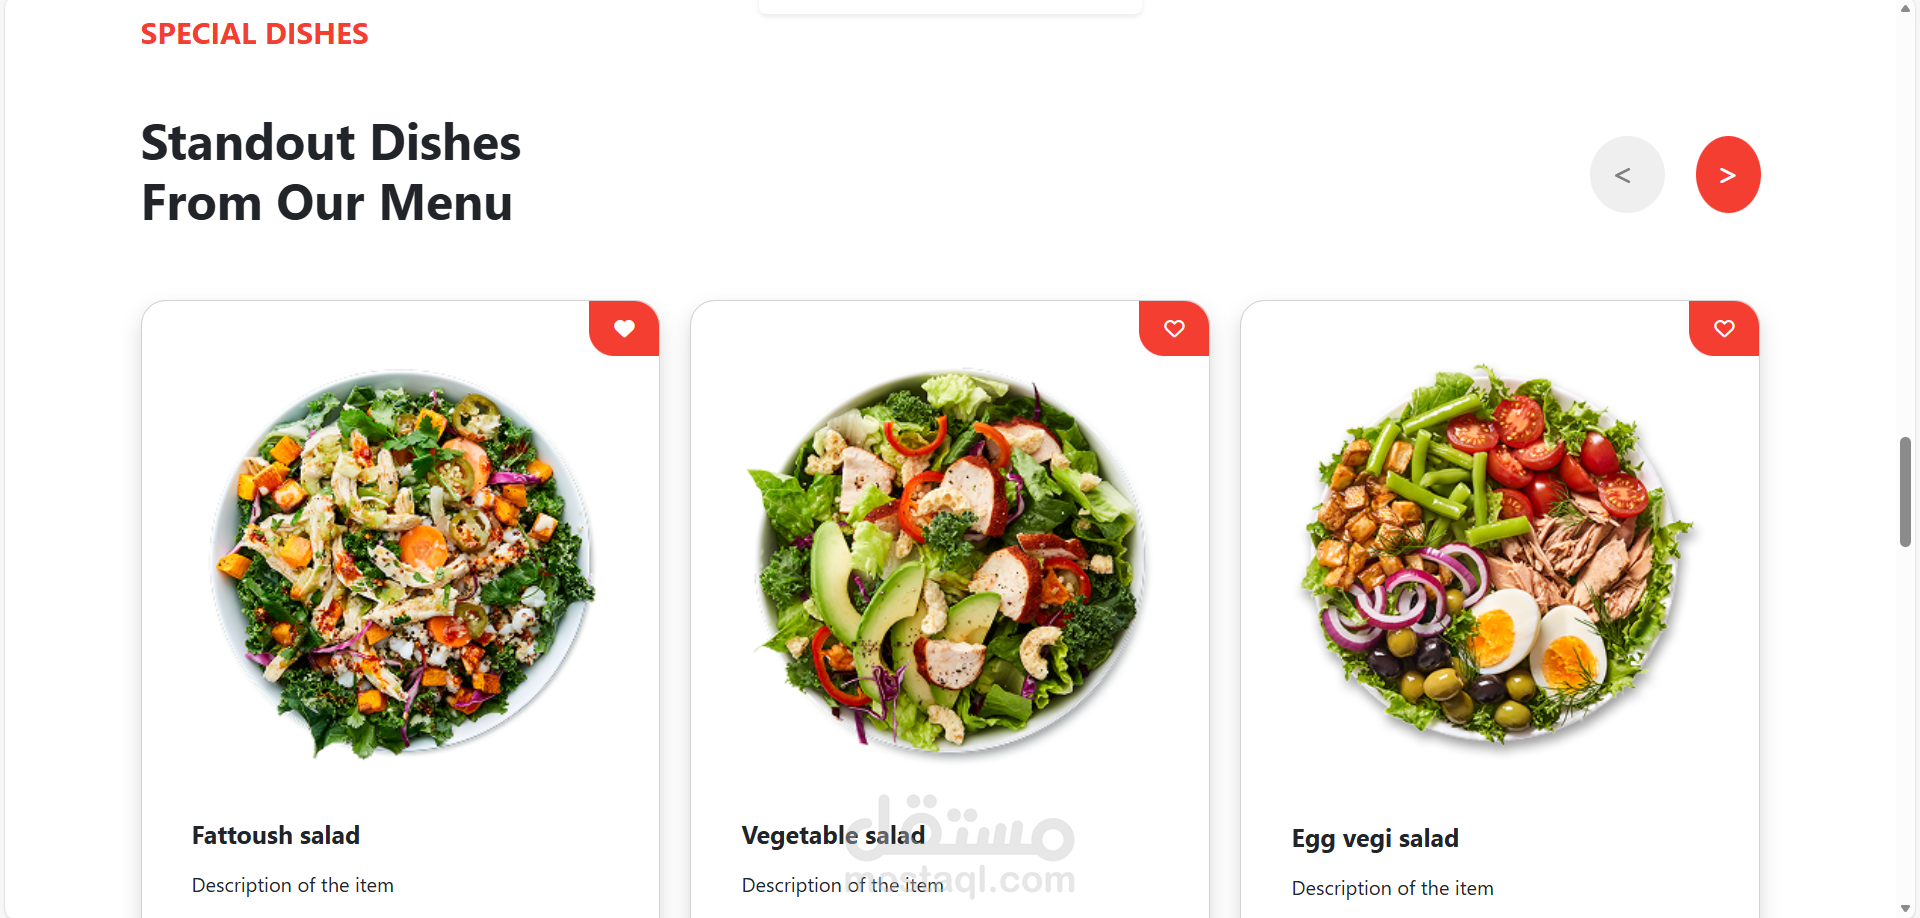Click the Standout Dishes From Our Menu heading
This screenshot has height=918, width=1920.
tap(331, 173)
